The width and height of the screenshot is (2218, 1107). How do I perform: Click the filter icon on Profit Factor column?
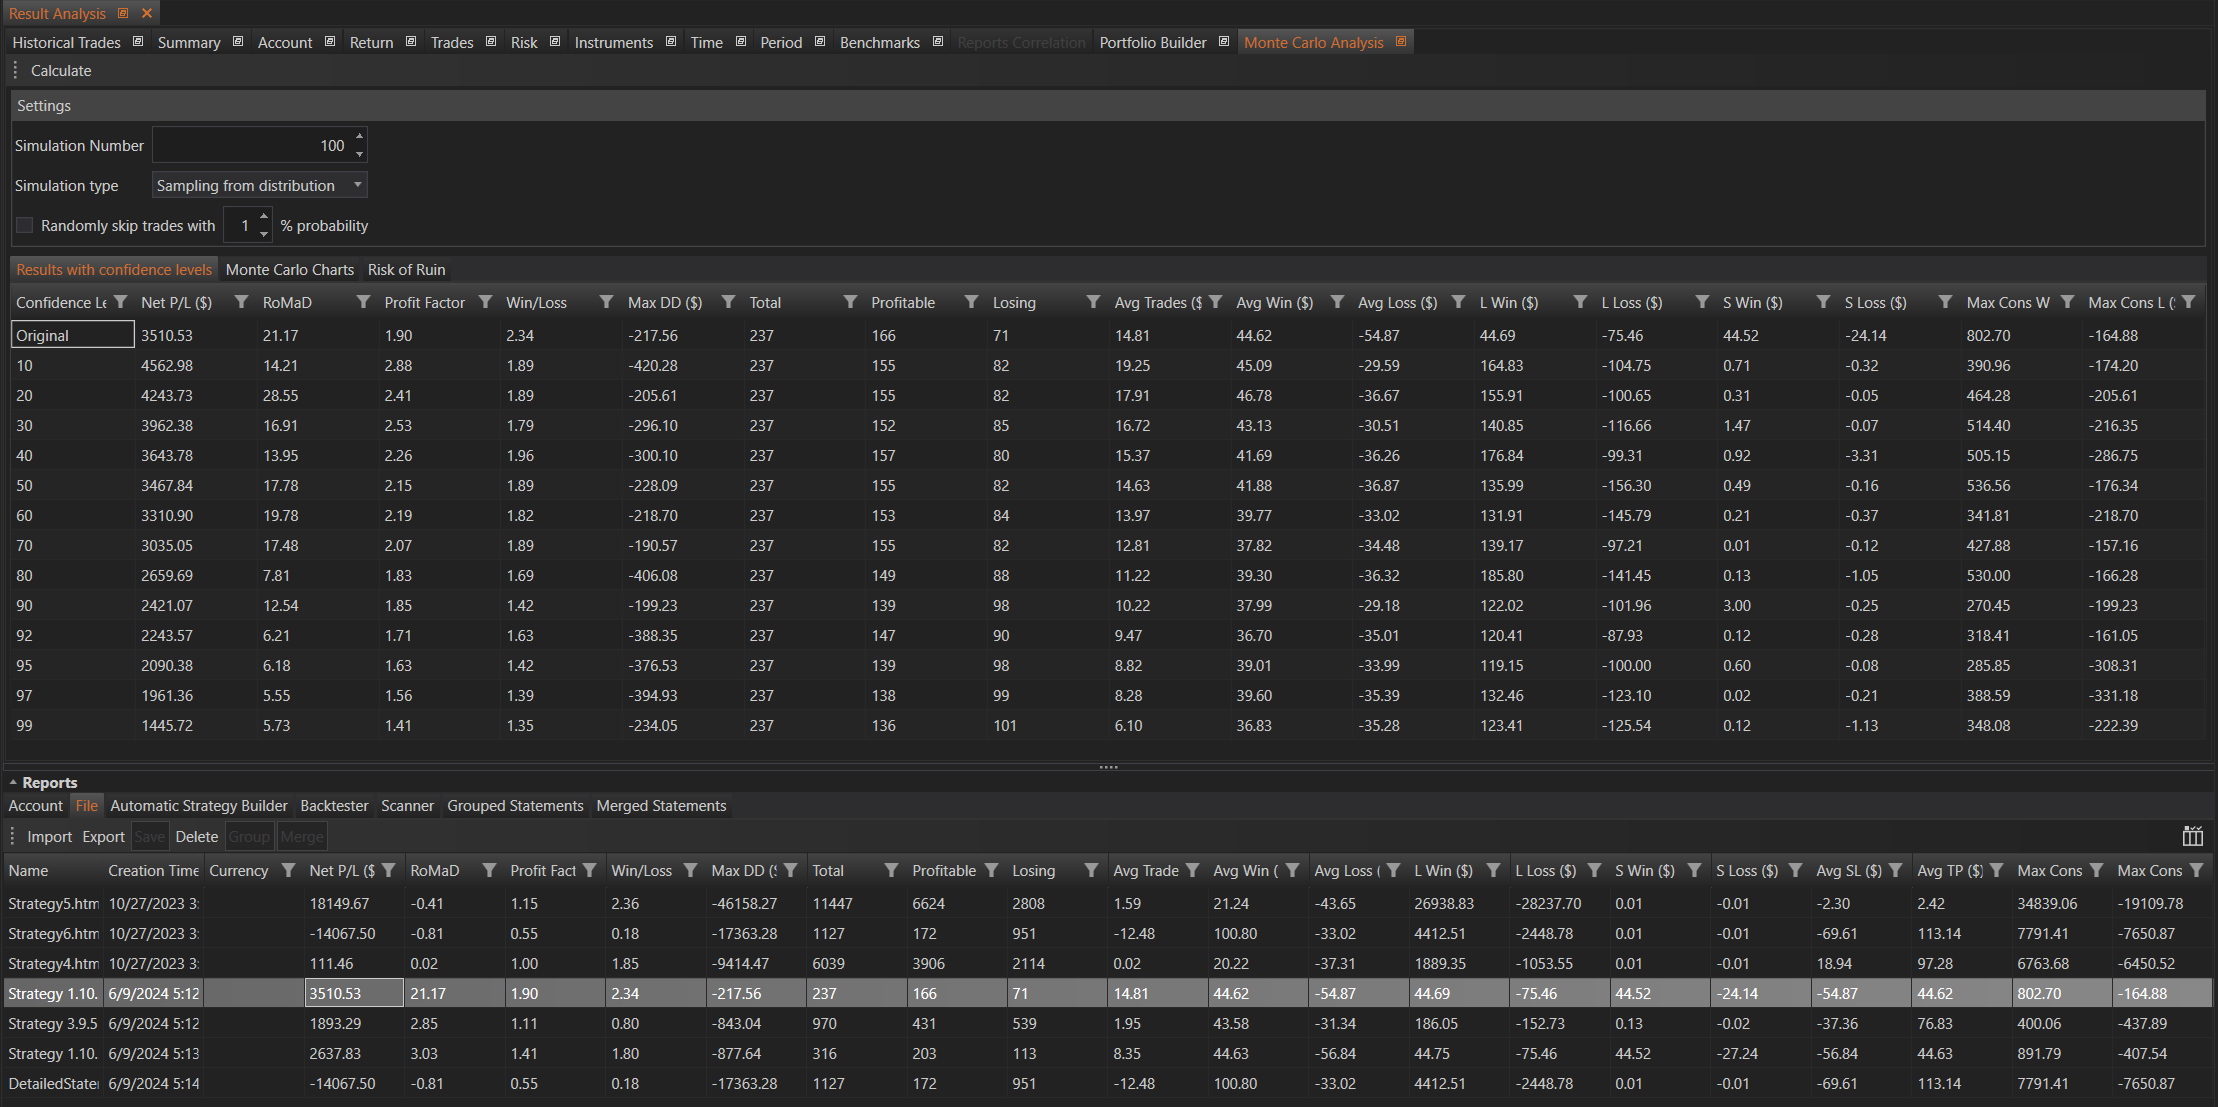[x=485, y=302]
